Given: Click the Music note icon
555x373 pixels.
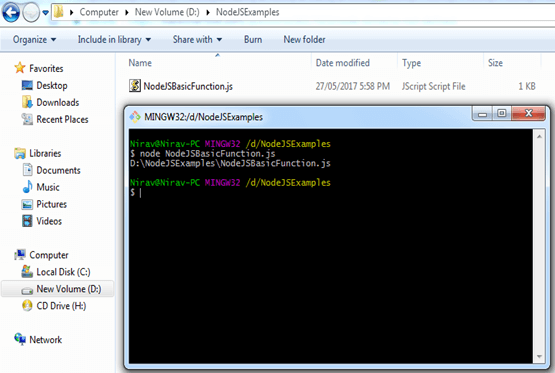Looking at the screenshot, I should pyautogui.click(x=27, y=186).
